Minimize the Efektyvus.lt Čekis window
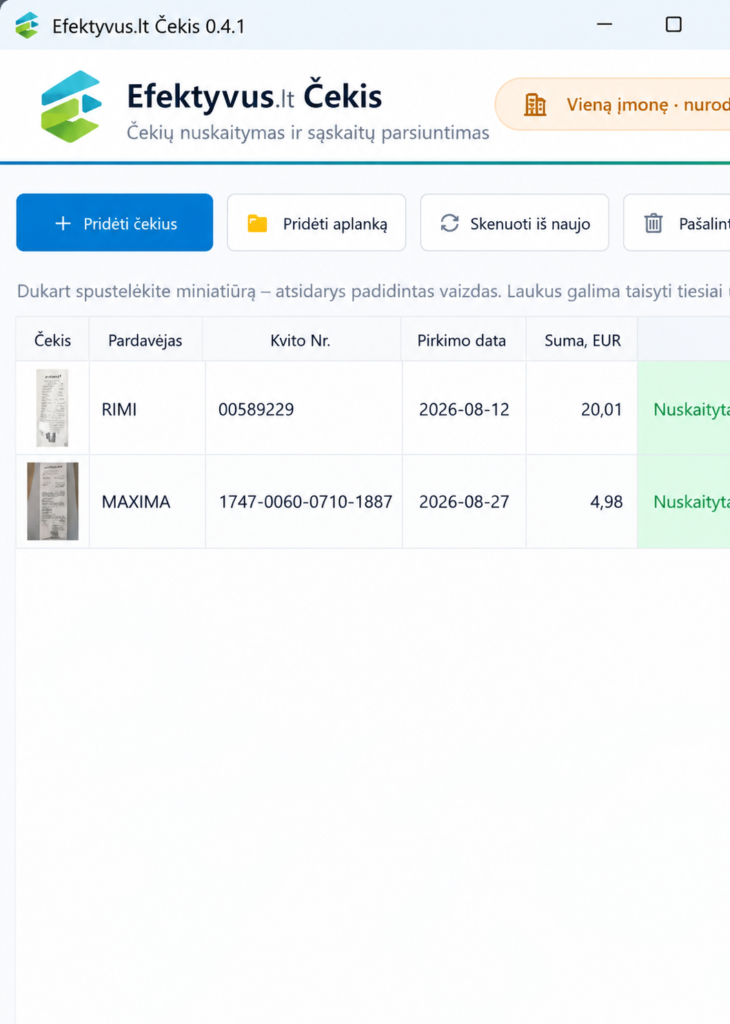Viewport: 730px width, 1024px height. click(x=605, y=25)
